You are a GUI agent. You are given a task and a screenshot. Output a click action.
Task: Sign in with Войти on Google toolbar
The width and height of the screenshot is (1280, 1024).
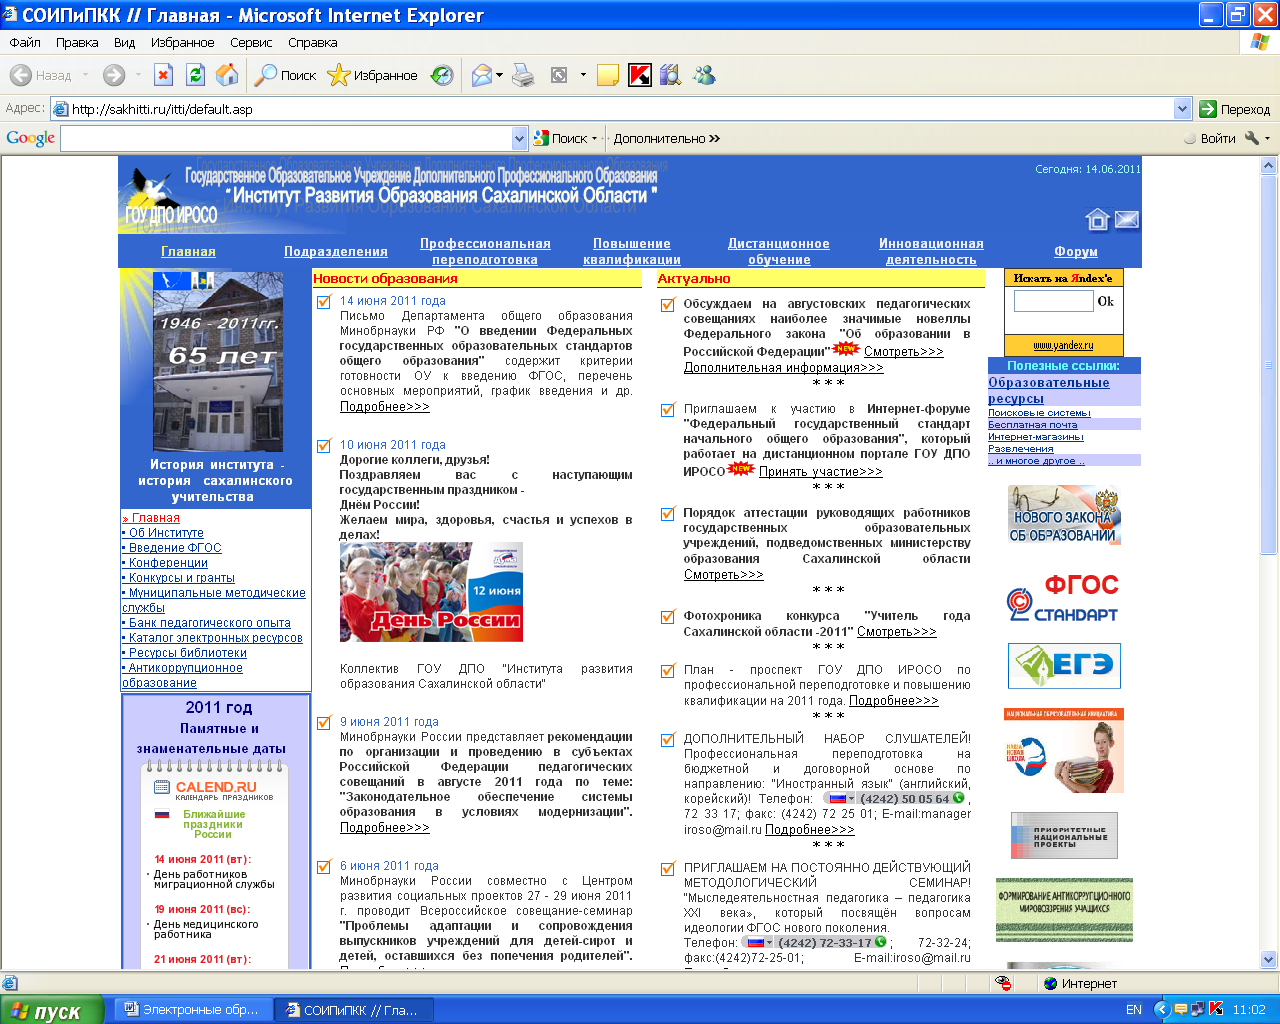coord(1210,139)
